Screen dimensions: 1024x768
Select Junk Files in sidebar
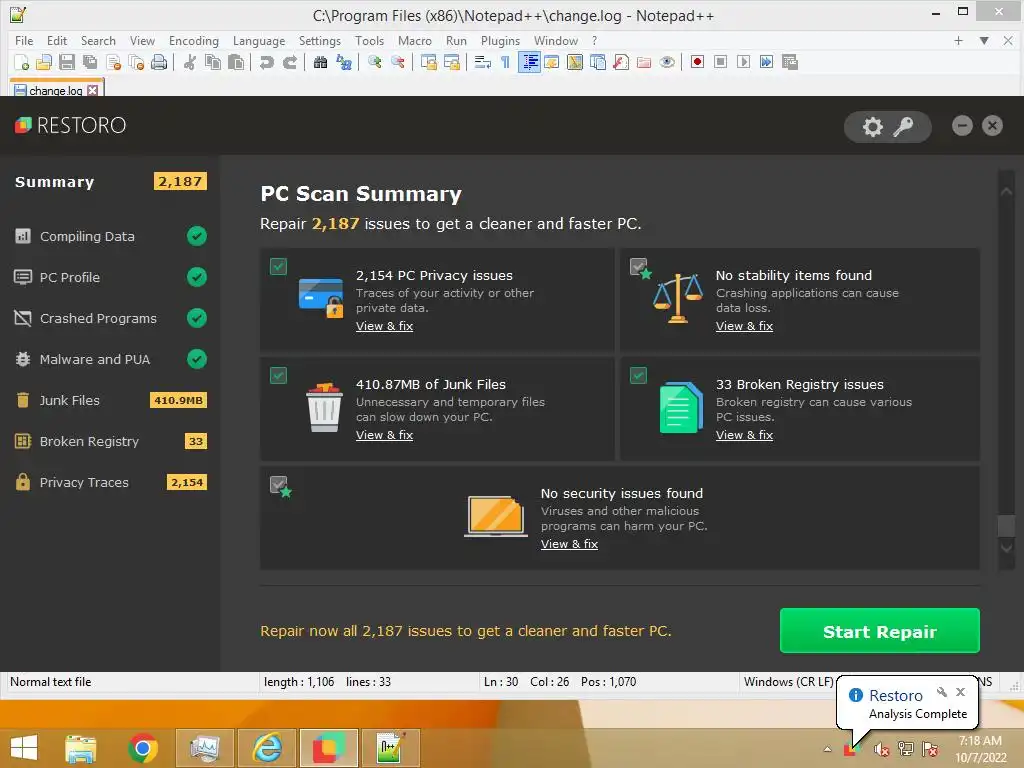click(x=110, y=400)
